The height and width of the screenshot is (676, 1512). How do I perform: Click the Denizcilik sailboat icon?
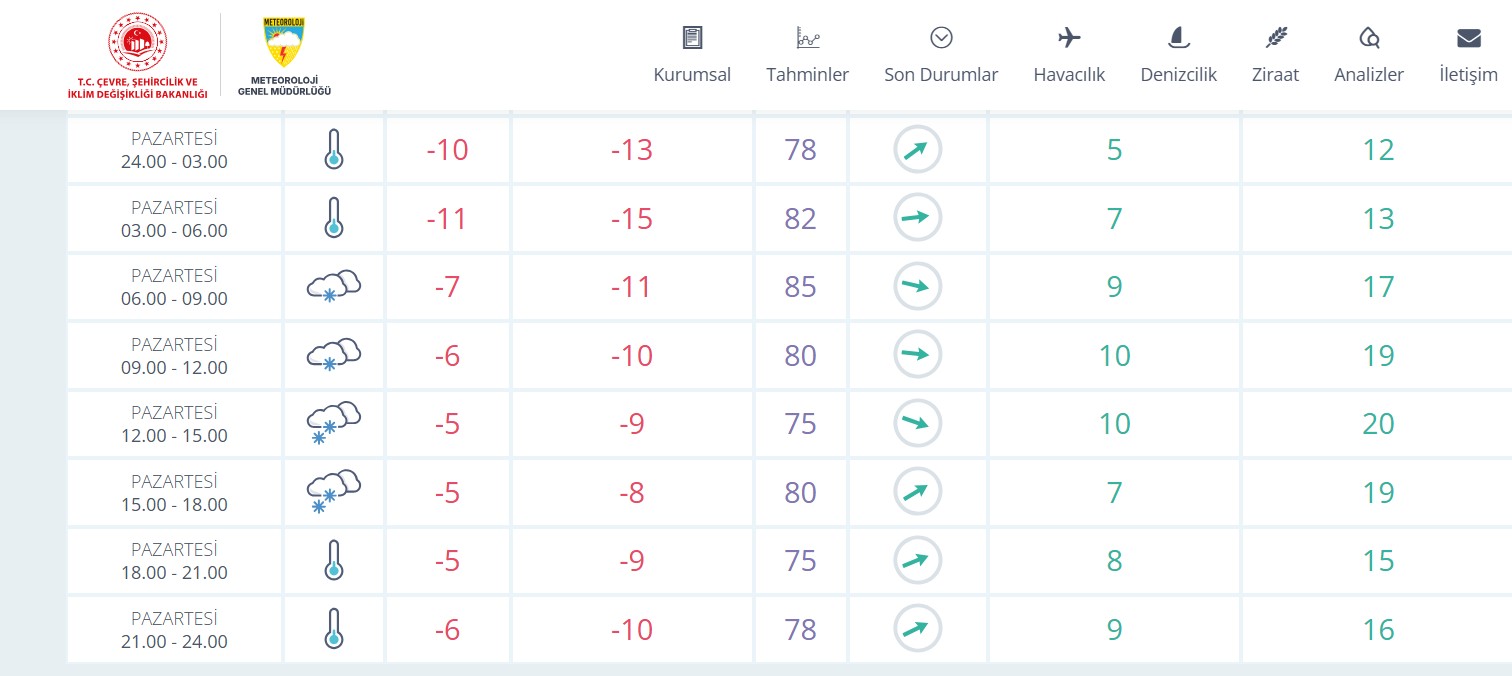(1179, 38)
